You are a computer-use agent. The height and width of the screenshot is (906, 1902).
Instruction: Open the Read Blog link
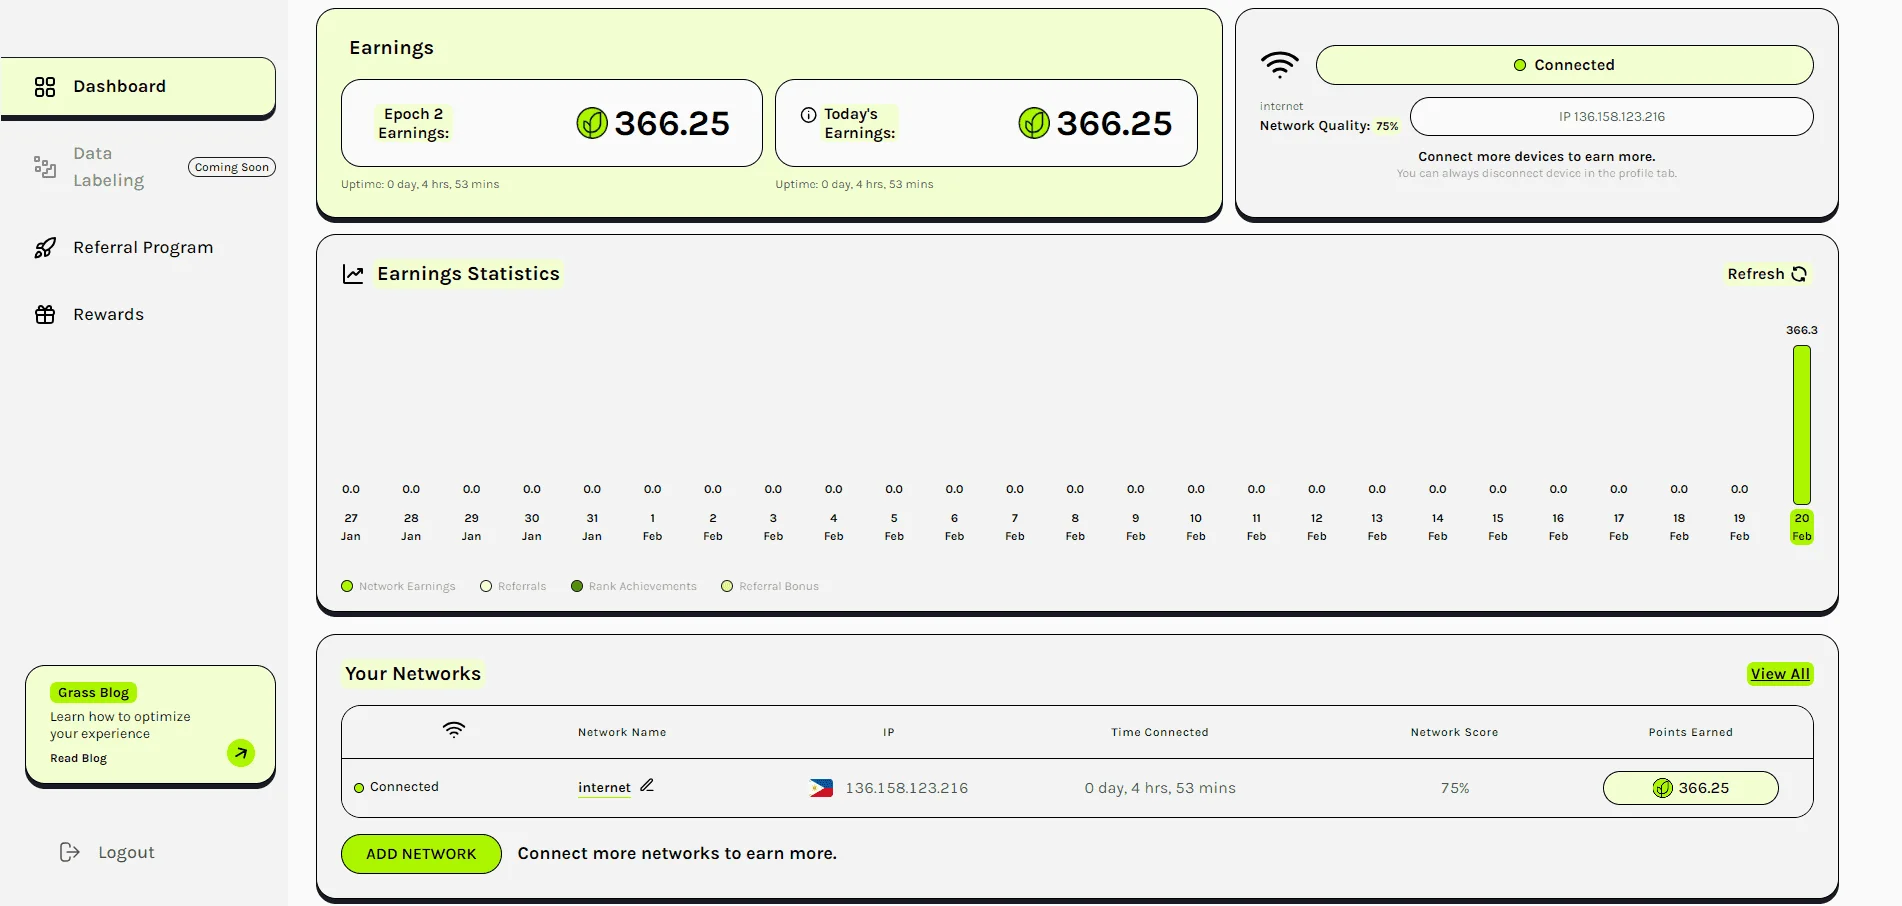click(x=79, y=758)
